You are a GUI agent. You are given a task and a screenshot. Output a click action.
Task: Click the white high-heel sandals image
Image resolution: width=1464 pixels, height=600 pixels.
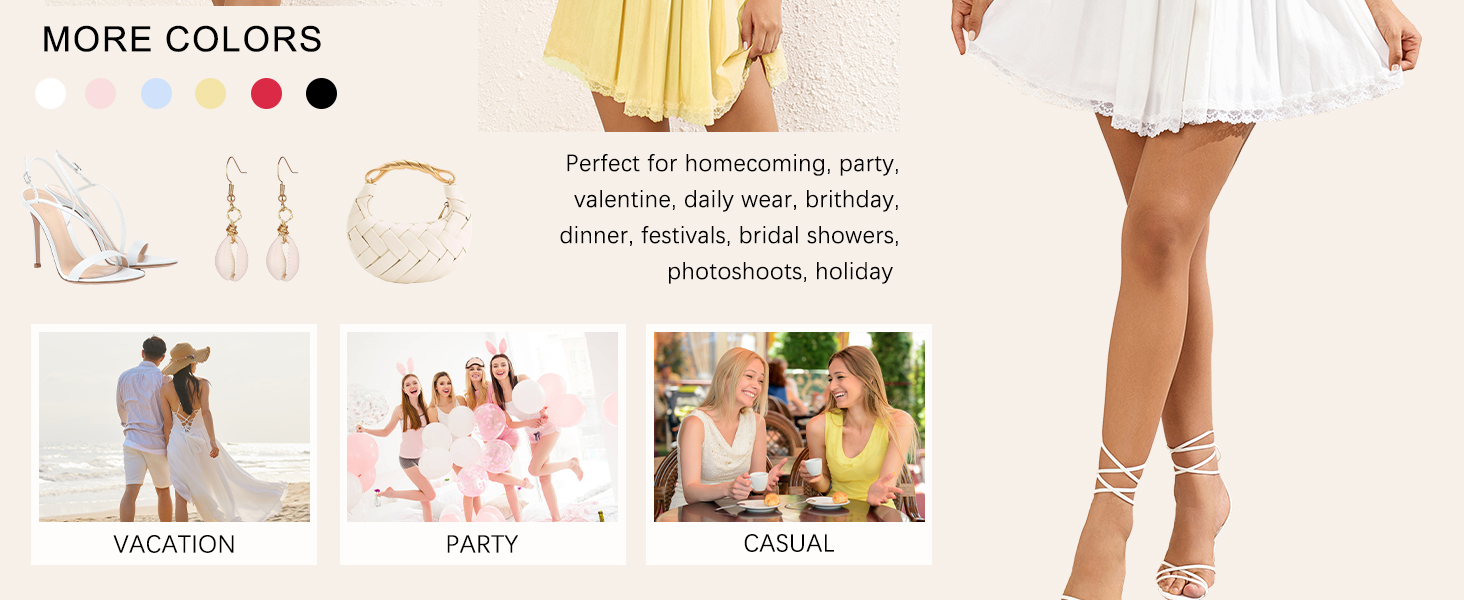point(98,216)
